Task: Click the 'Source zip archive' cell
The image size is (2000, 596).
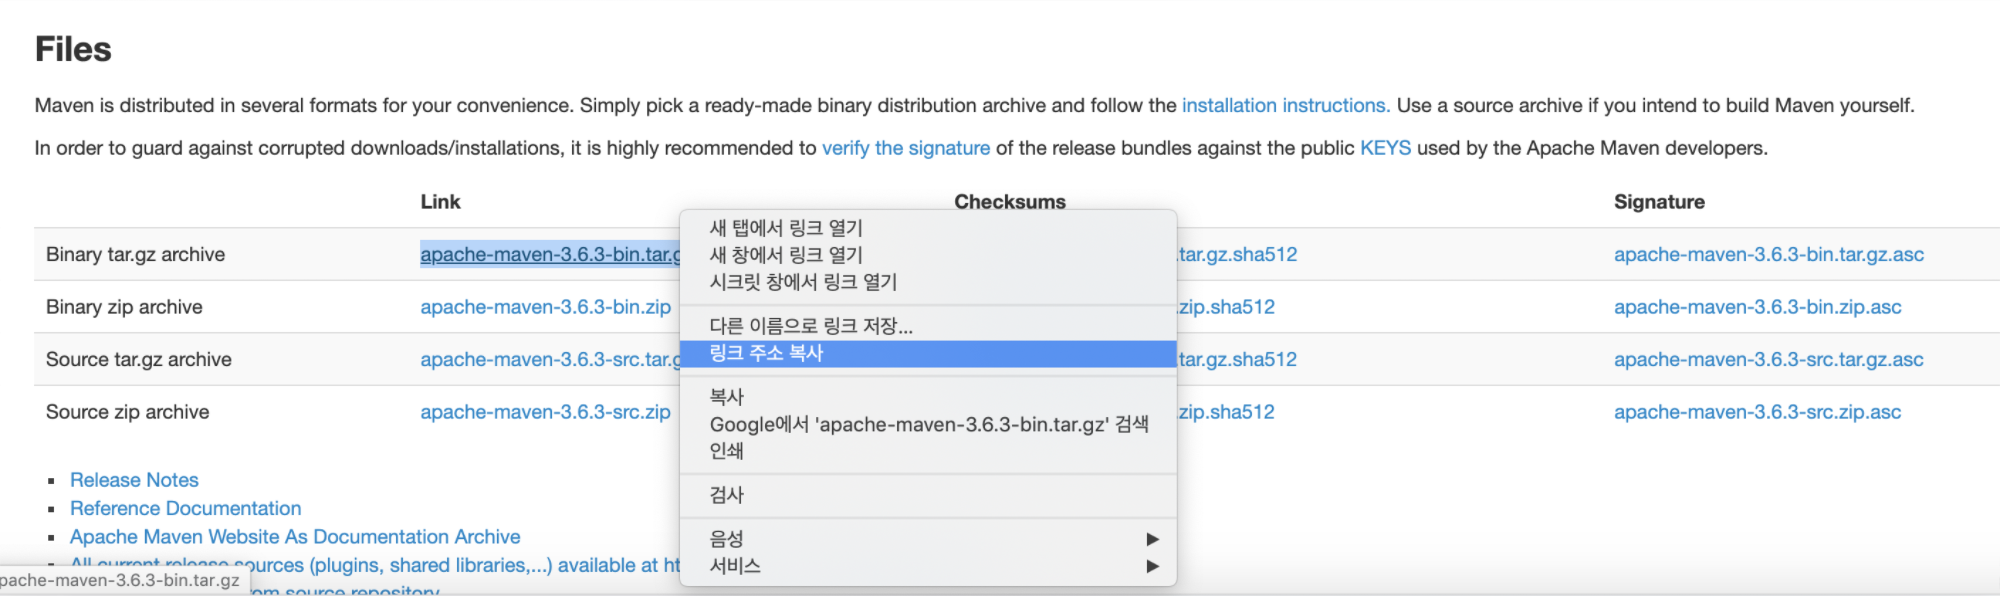Action: [128, 412]
